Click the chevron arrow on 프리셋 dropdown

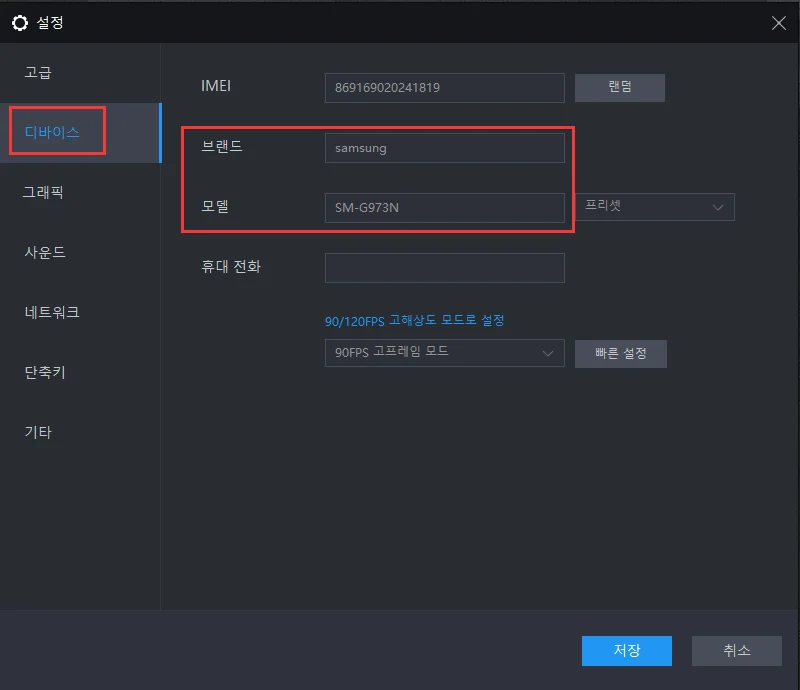tap(718, 207)
